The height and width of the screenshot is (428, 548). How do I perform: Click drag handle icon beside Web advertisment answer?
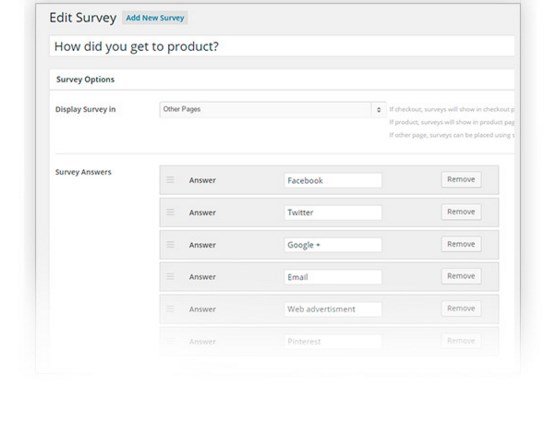[x=170, y=309]
